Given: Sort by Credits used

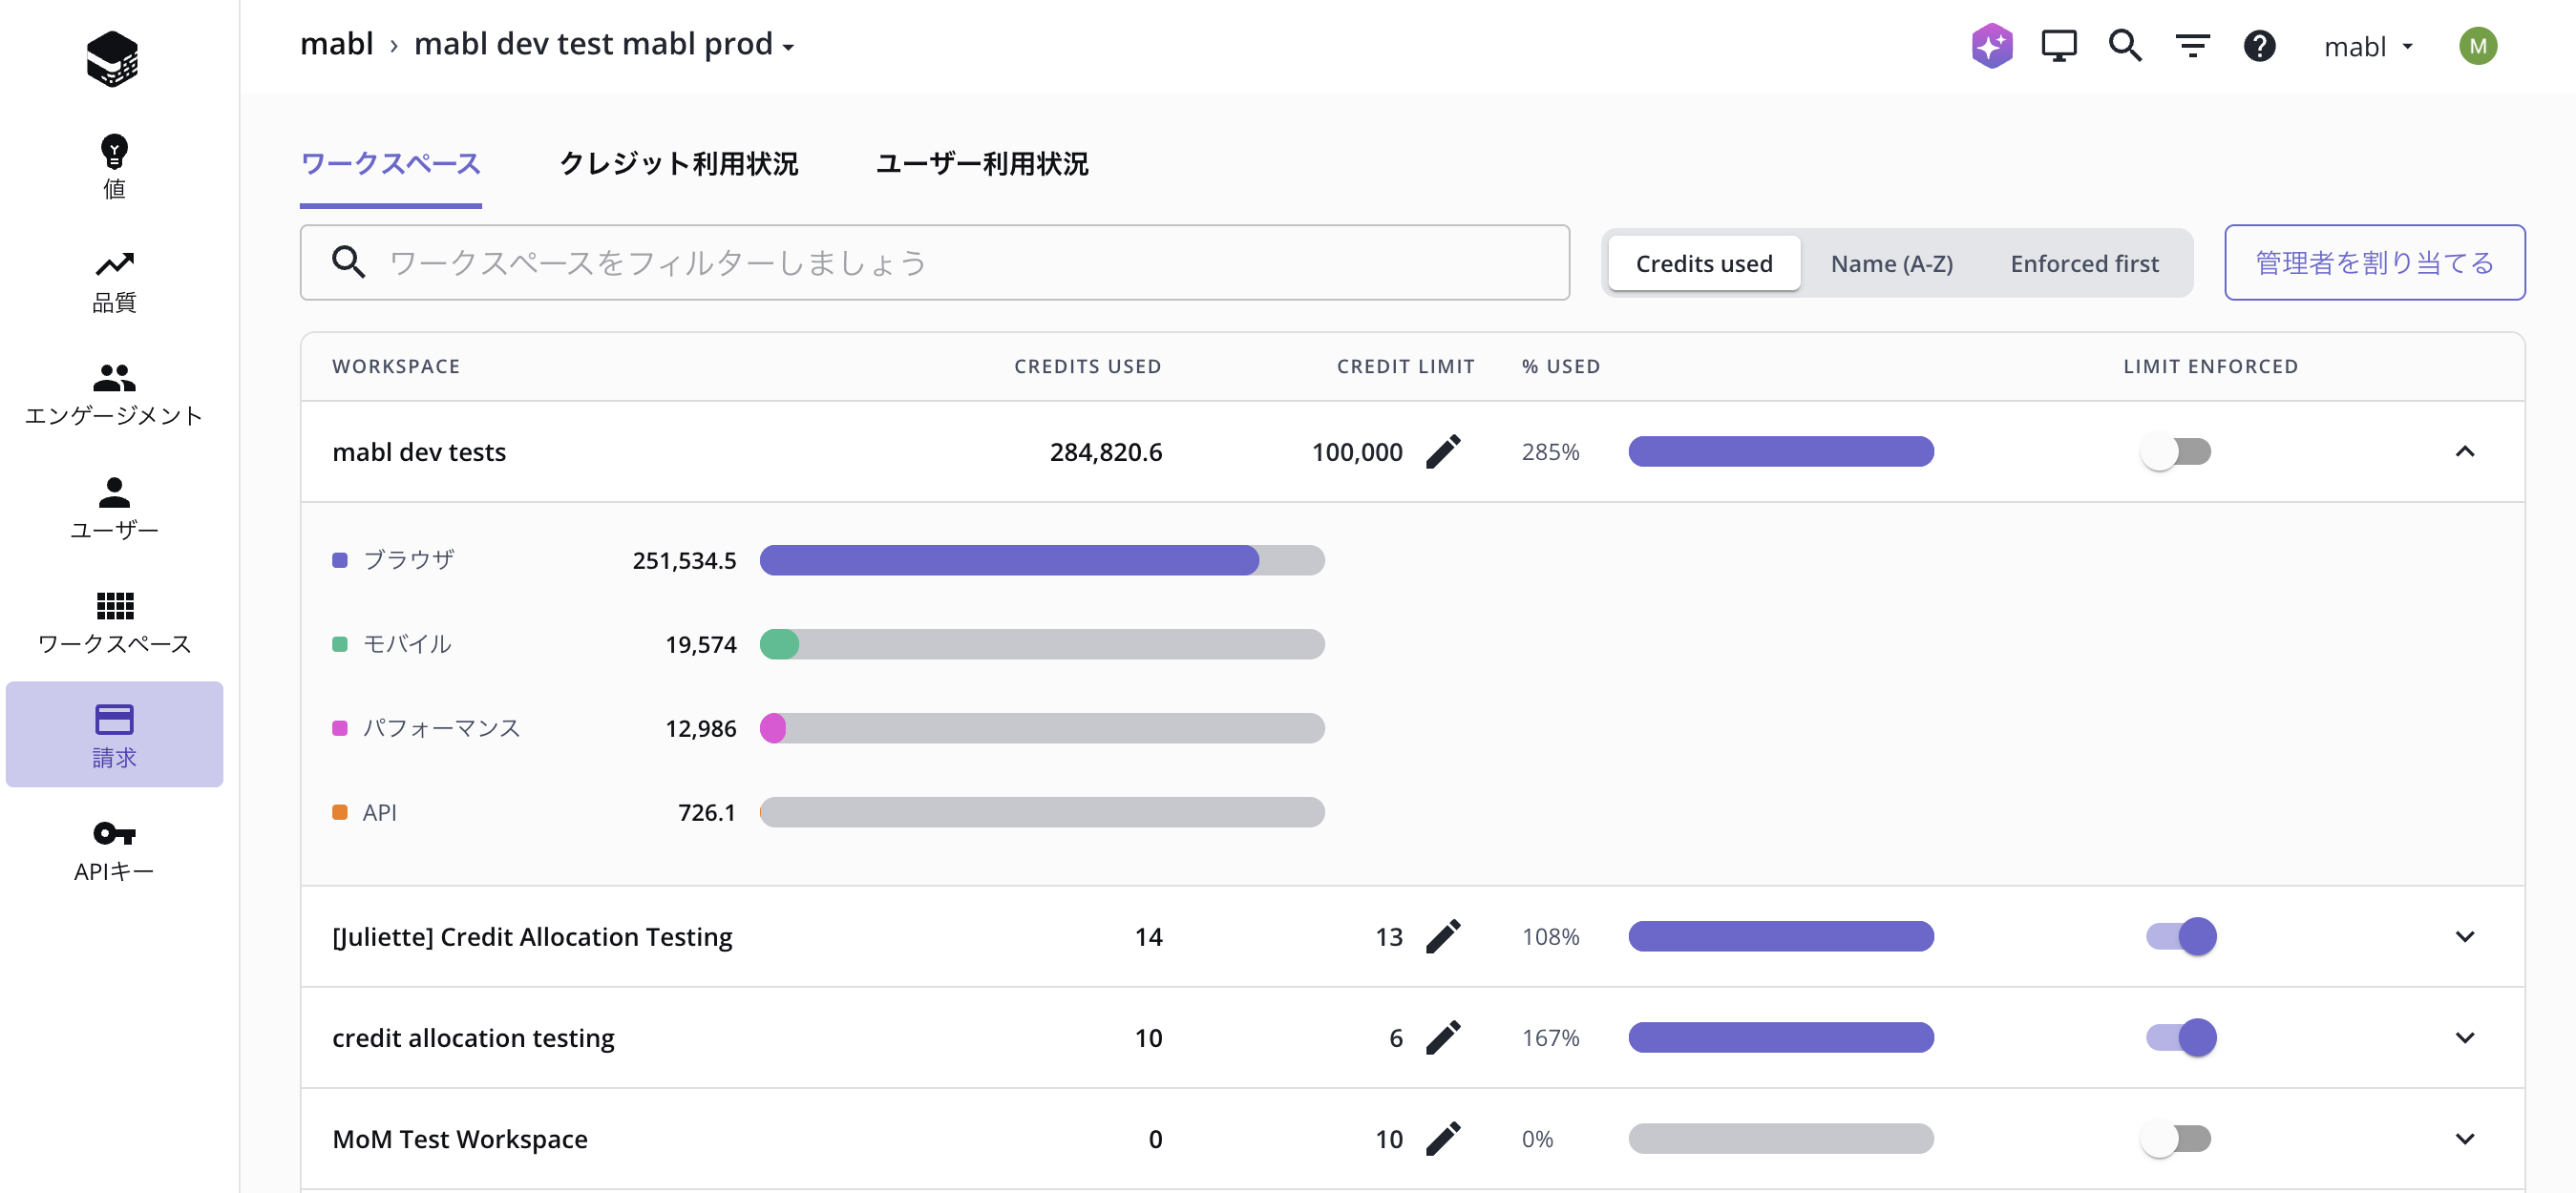Looking at the screenshot, I should tap(1704, 263).
